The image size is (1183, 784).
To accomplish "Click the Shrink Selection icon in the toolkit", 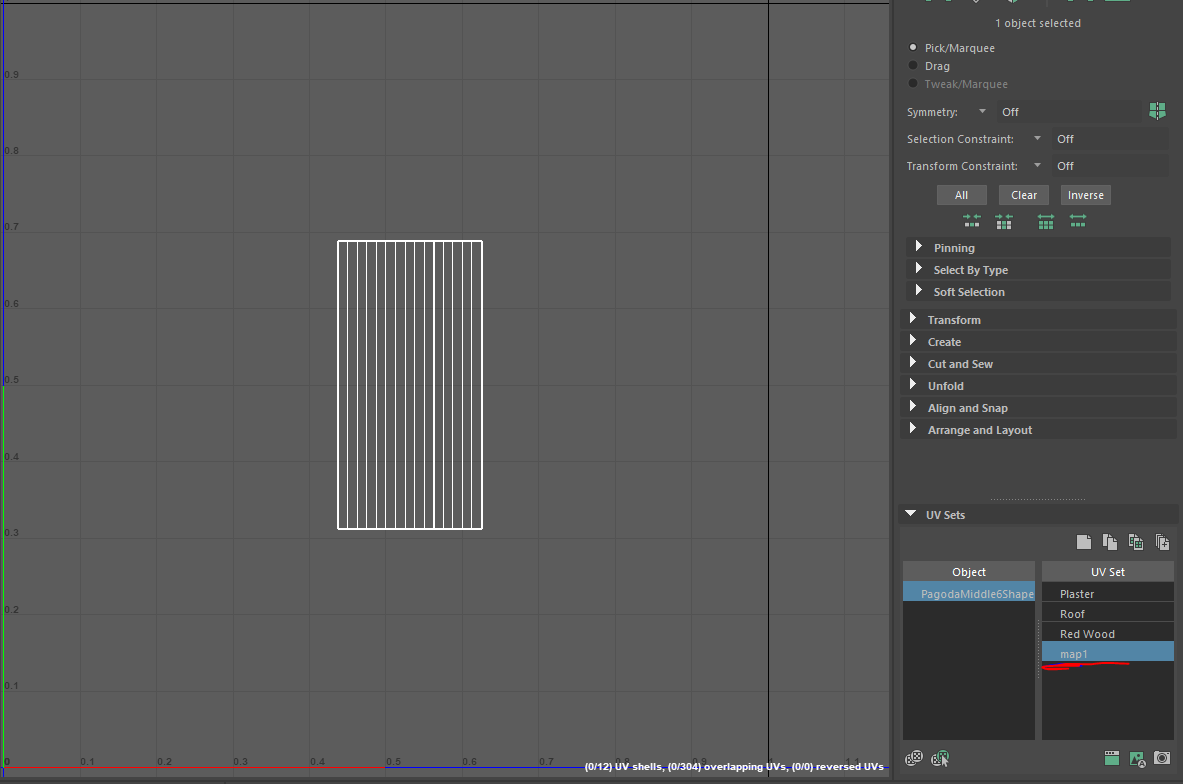I will pos(972,221).
